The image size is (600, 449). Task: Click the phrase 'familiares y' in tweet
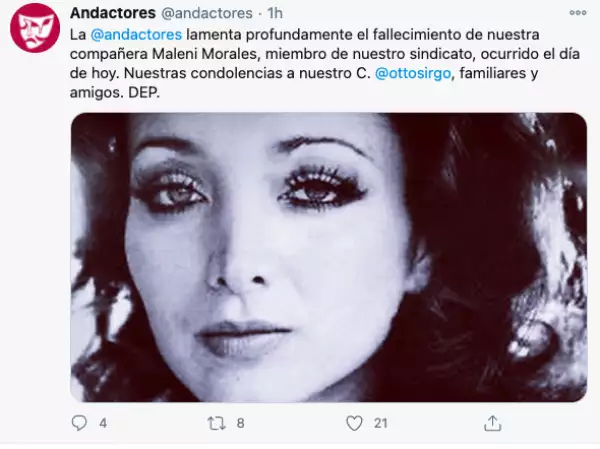coord(499,73)
